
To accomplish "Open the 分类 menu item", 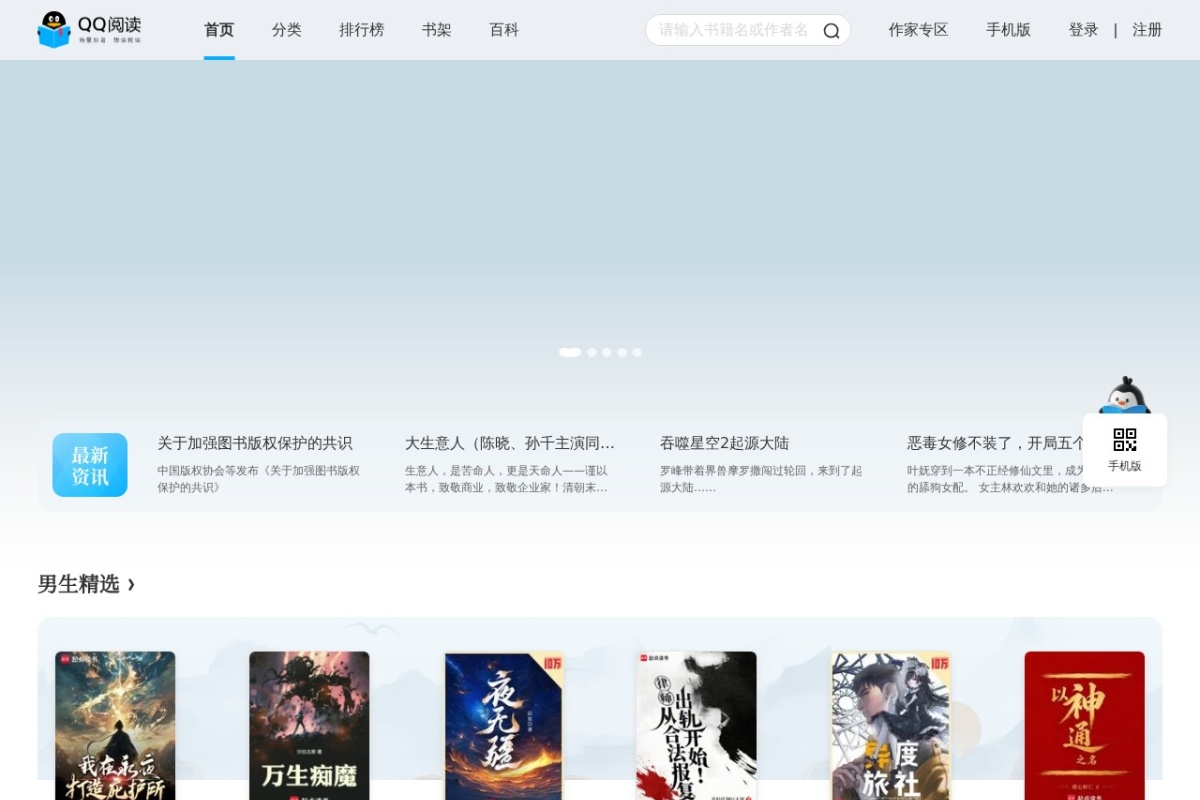I will 287,30.
